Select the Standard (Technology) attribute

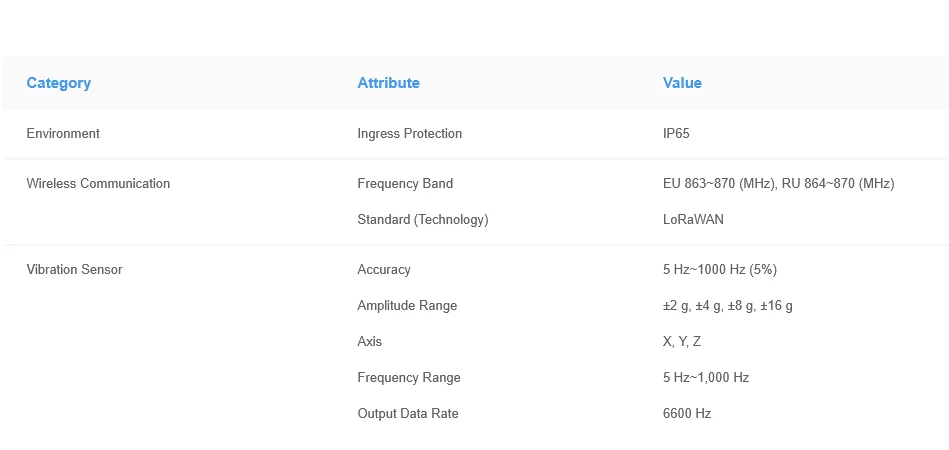422,219
